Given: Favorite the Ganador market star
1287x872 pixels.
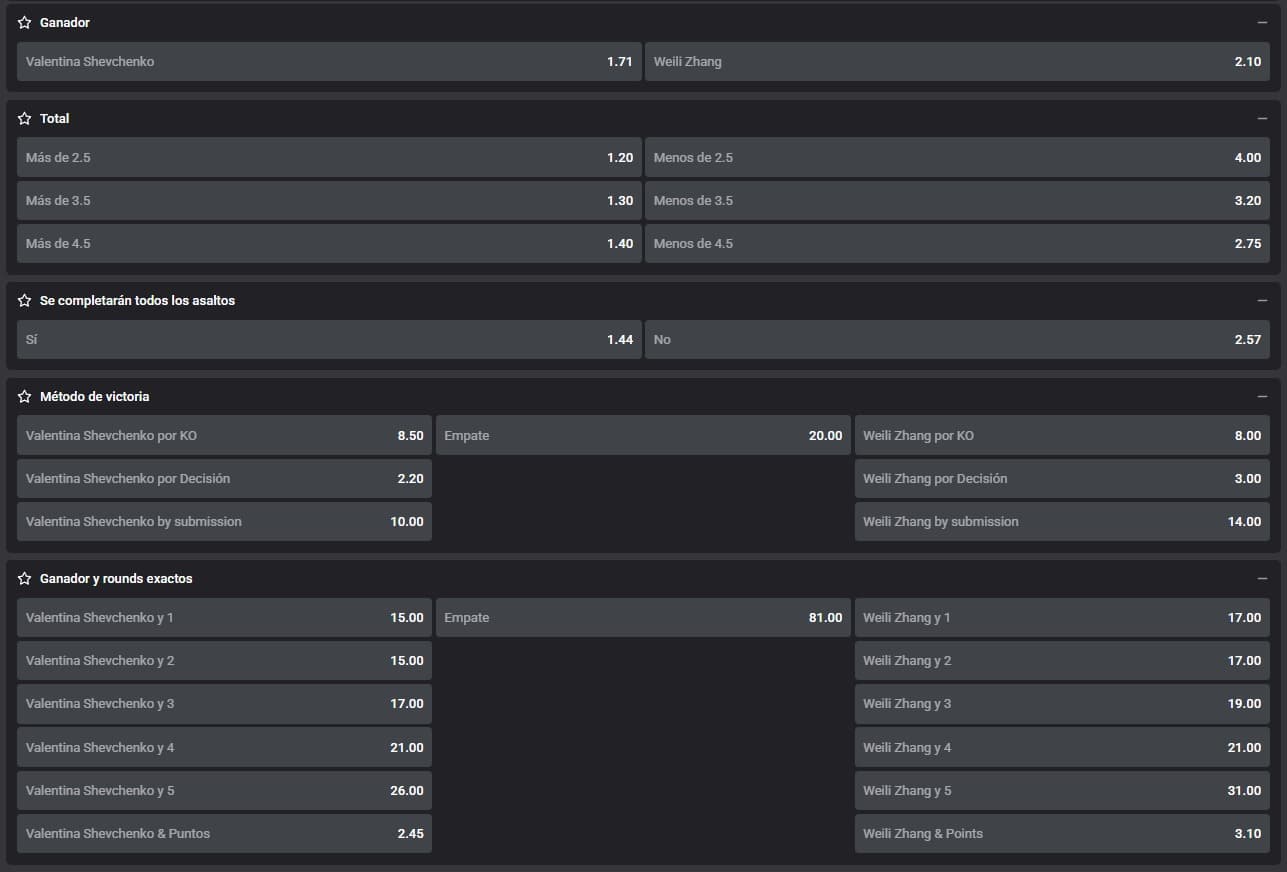Looking at the screenshot, I should coord(24,22).
